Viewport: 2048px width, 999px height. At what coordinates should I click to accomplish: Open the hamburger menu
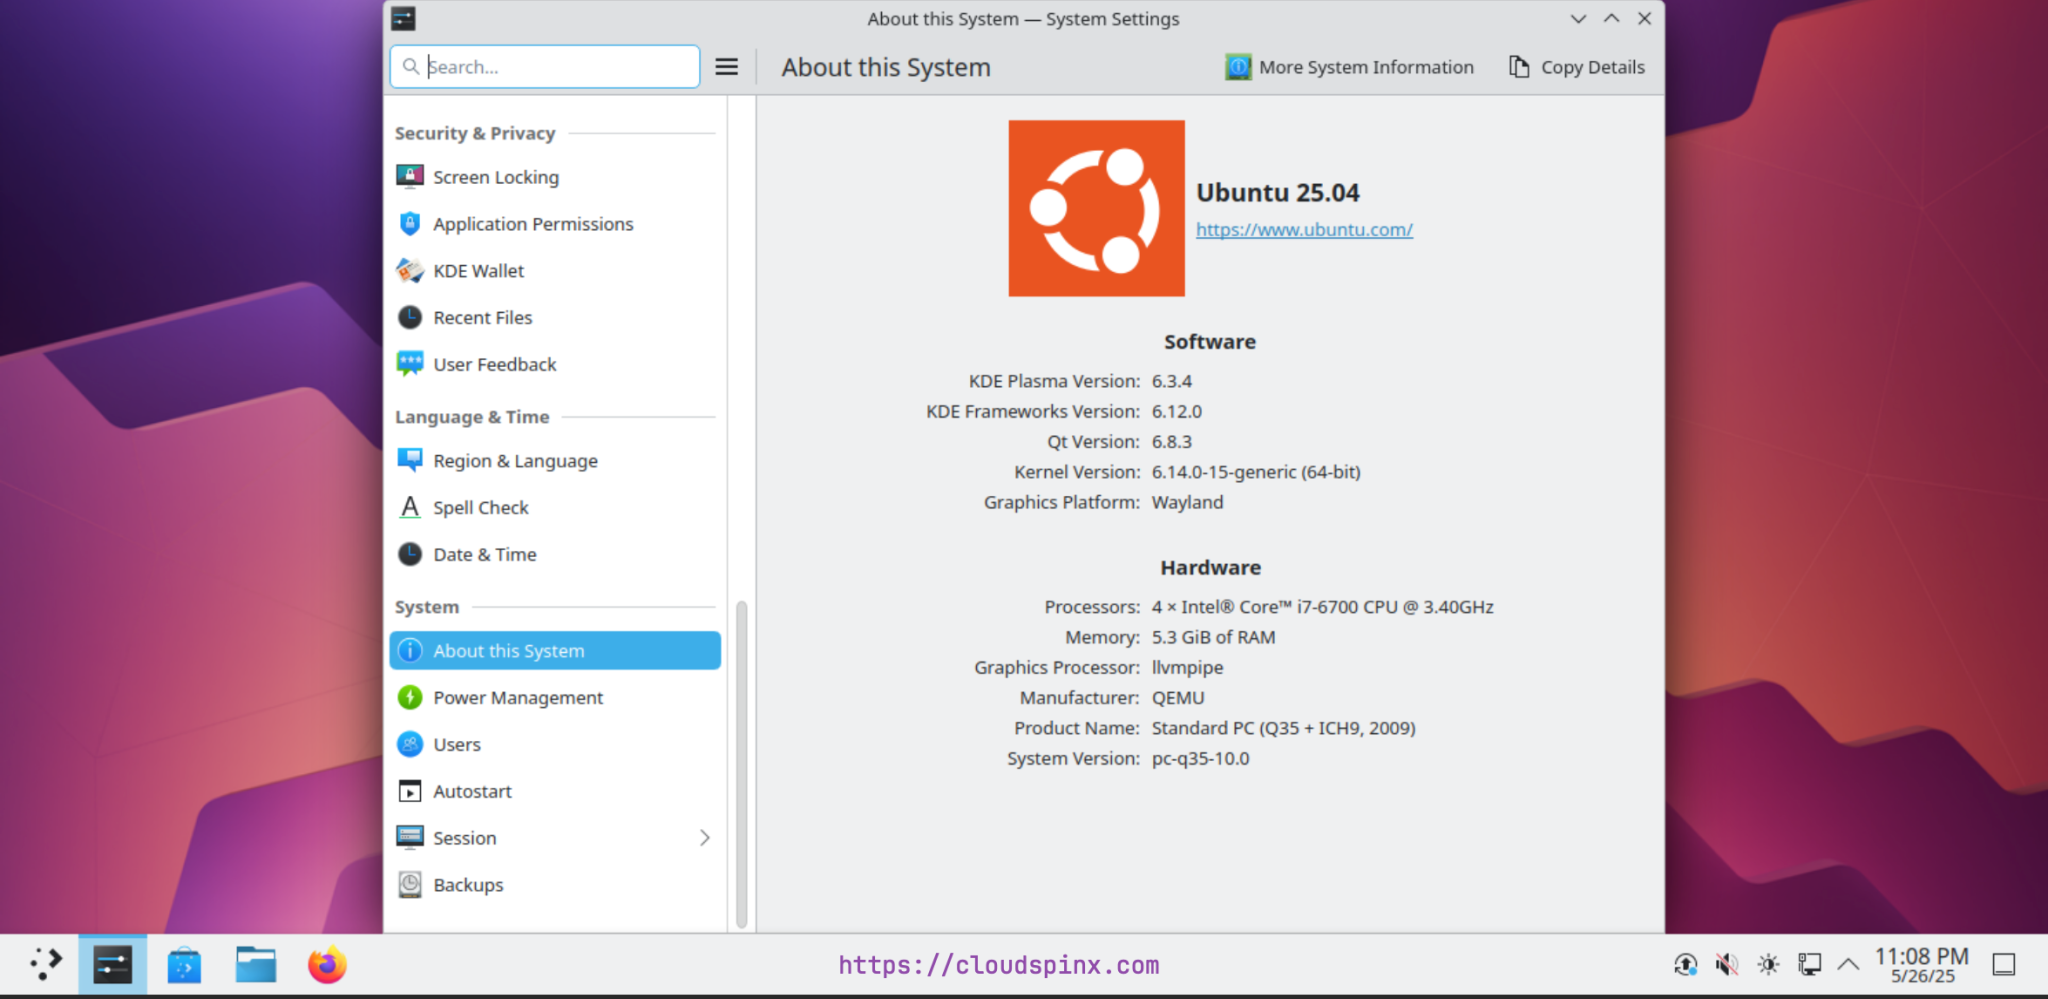(726, 66)
